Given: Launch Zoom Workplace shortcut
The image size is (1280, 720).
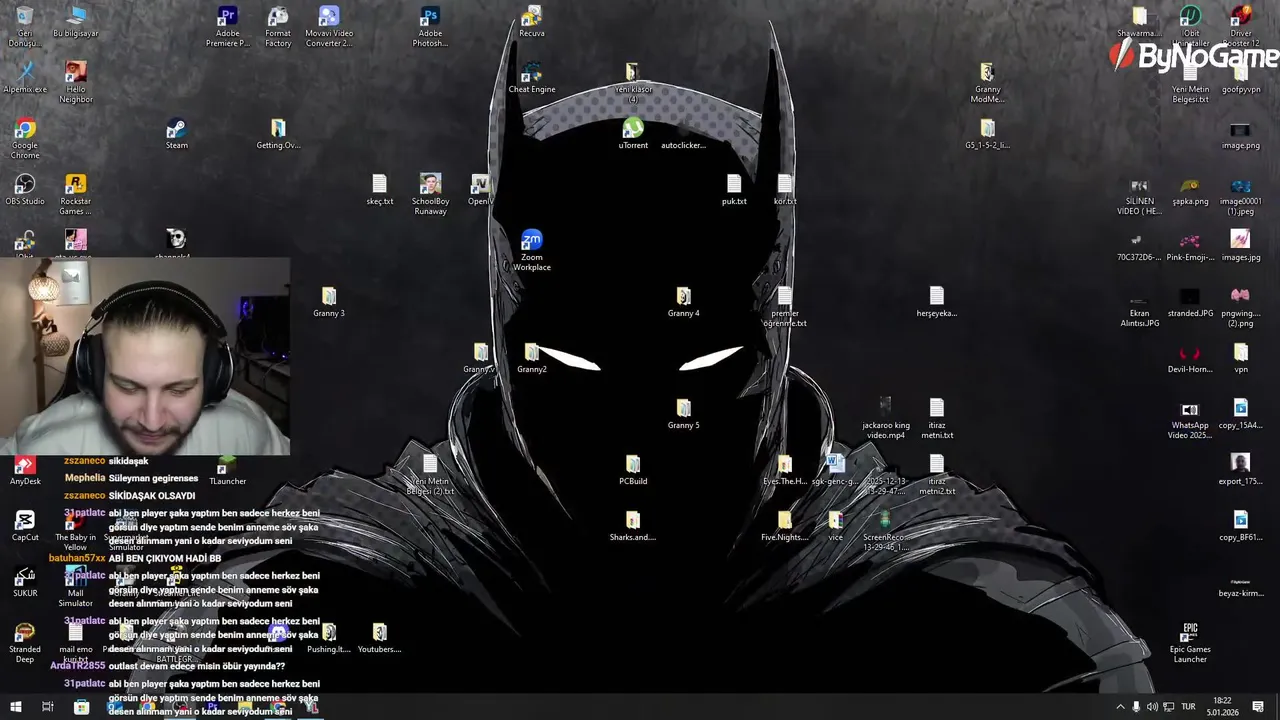Looking at the screenshot, I should [x=532, y=250].
